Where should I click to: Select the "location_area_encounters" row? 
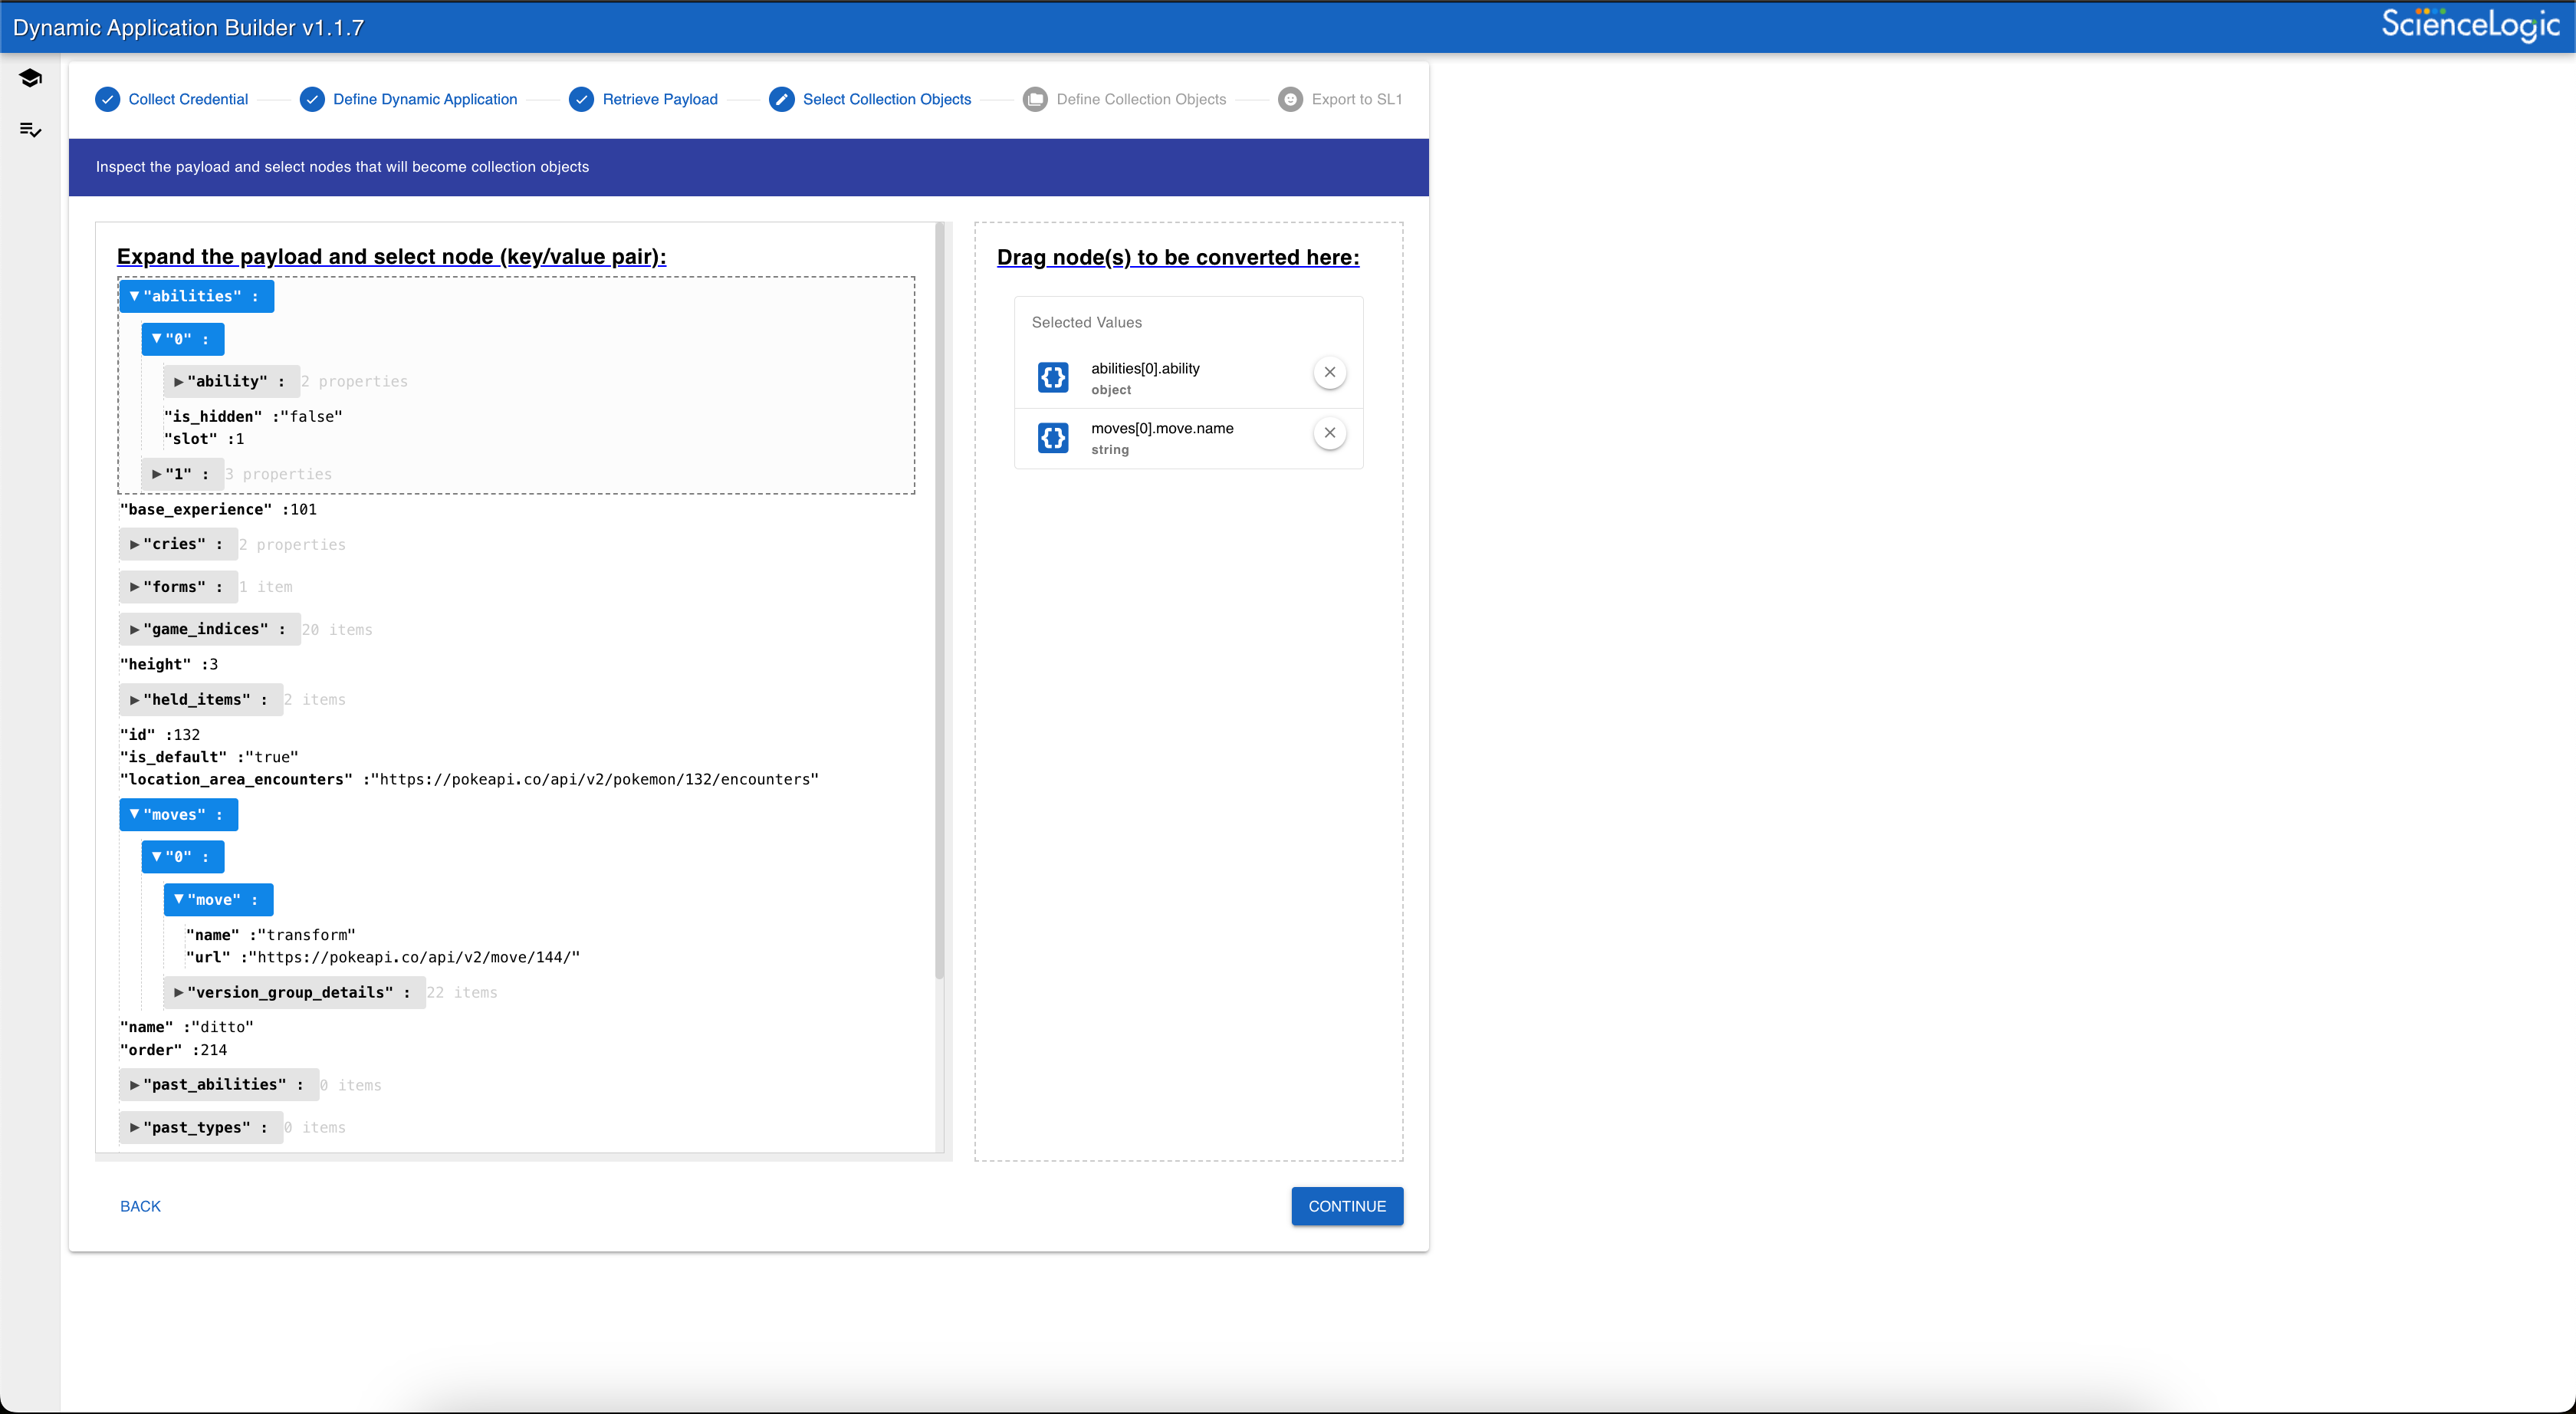[x=469, y=779]
